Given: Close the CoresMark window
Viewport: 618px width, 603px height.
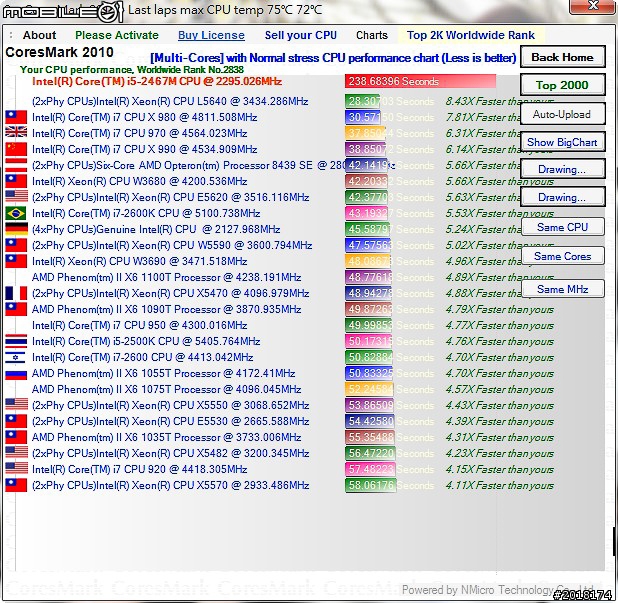Looking at the screenshot, I should click(592, 6).
